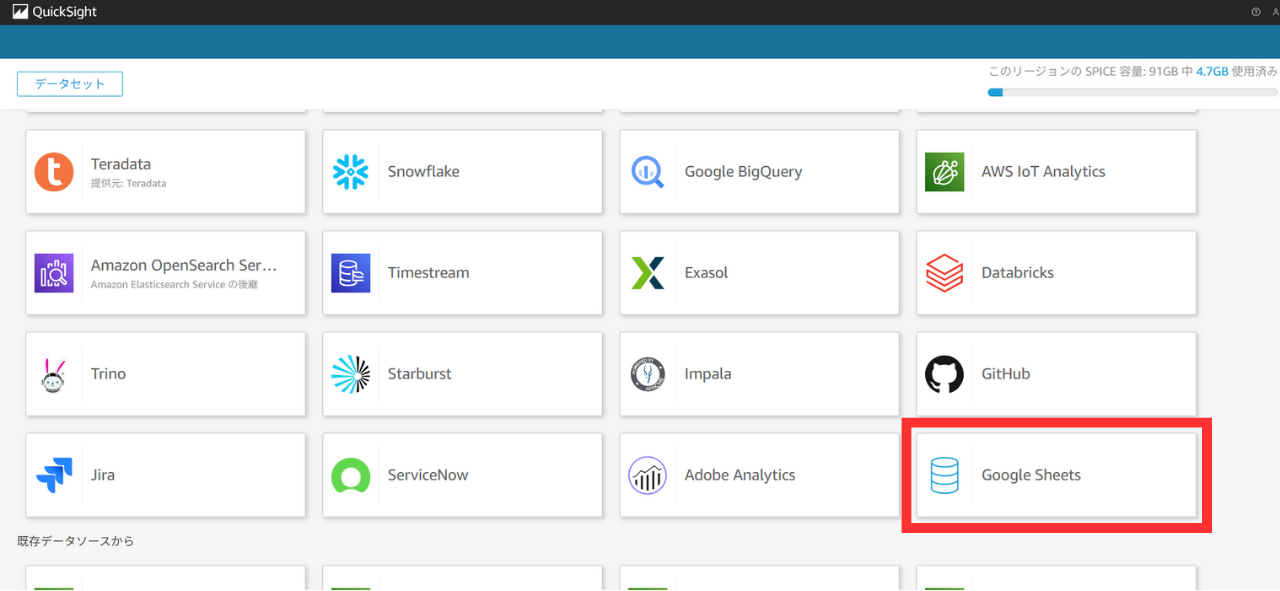The image size is (1280, 591).
Task: Click the QuickSight logo in header
Action: tap(55, 12)
